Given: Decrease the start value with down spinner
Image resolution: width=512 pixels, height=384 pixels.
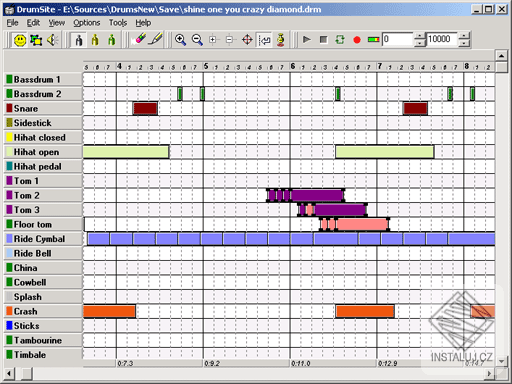Looking at the screenshot, I should [420, 43].
